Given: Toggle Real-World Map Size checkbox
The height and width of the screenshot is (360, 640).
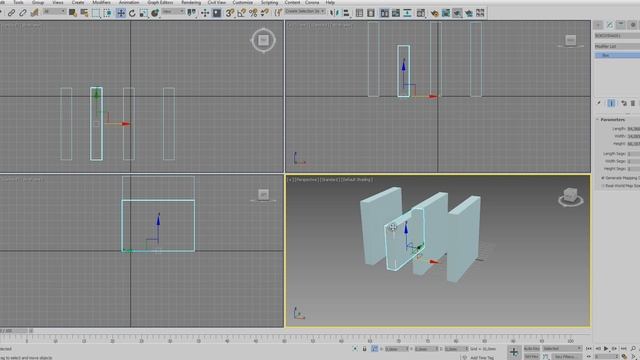Looking at the screenshot, I should [602, 186].
